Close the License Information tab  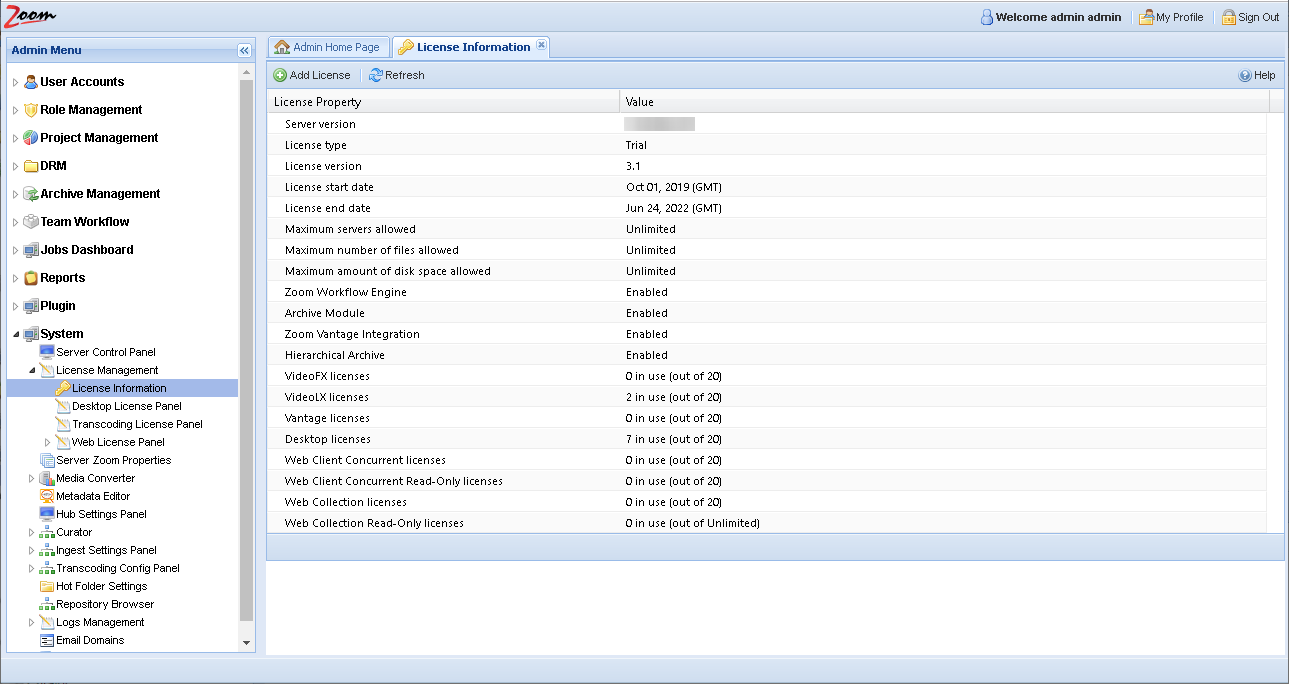[x=541, y=45]
